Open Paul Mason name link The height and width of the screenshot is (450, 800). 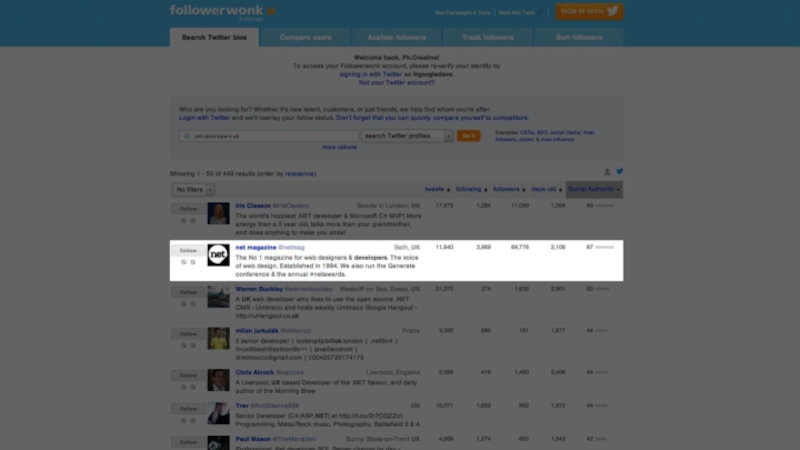coord(253,439)
